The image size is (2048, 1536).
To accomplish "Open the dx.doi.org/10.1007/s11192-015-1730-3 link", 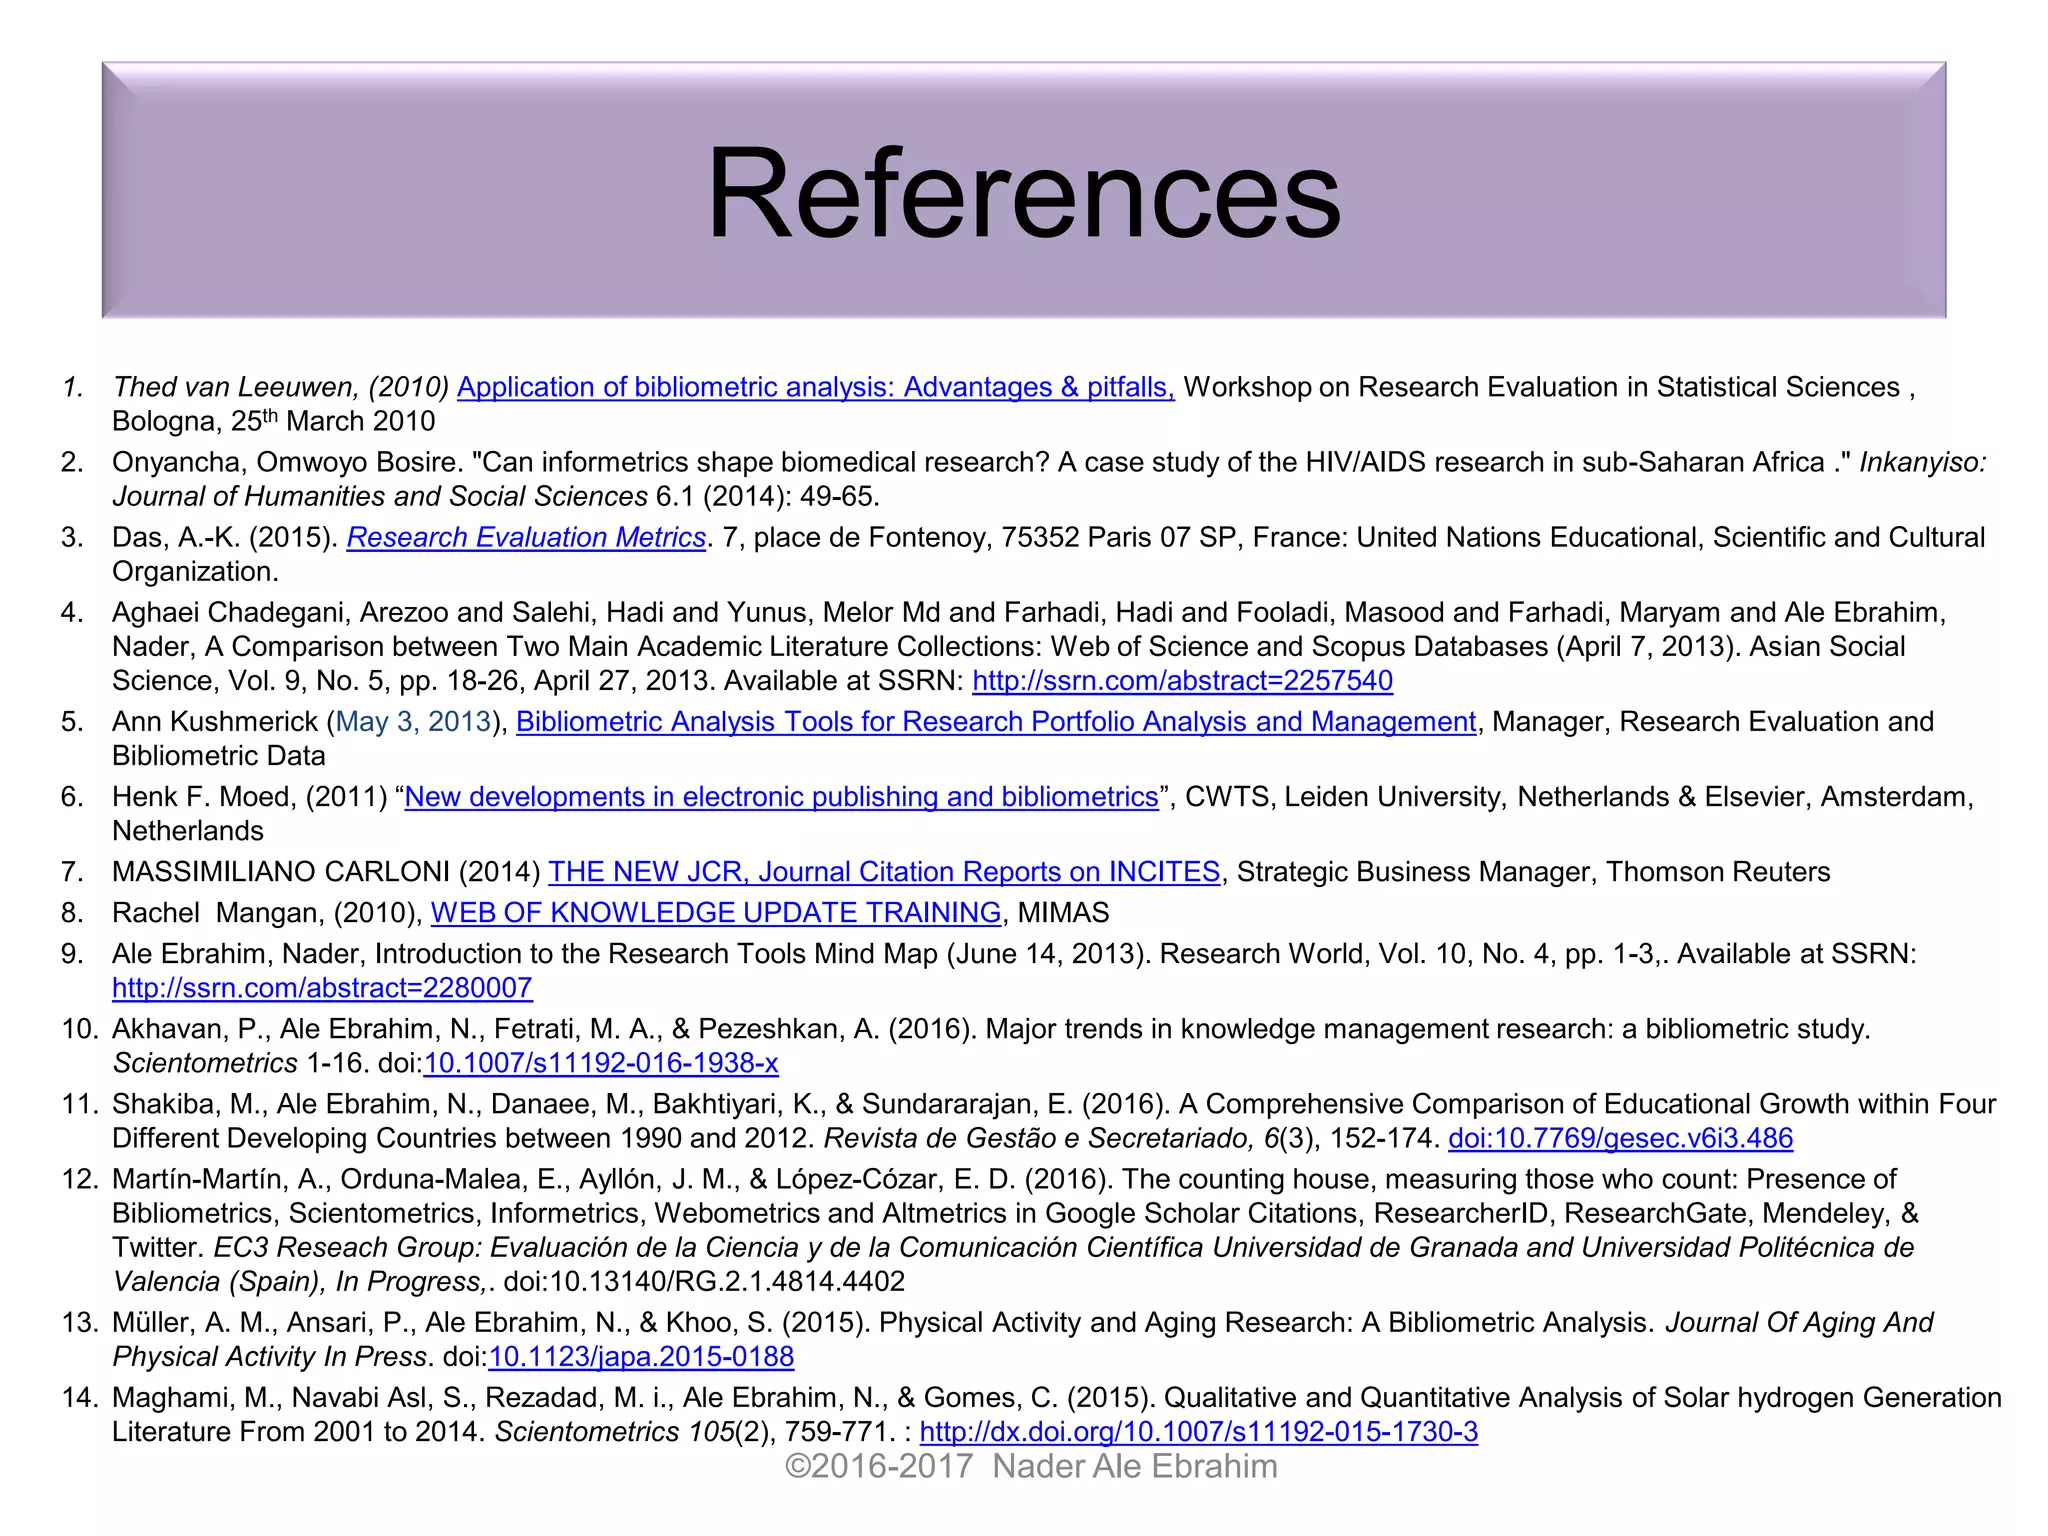I will tap(1199, 1431).
